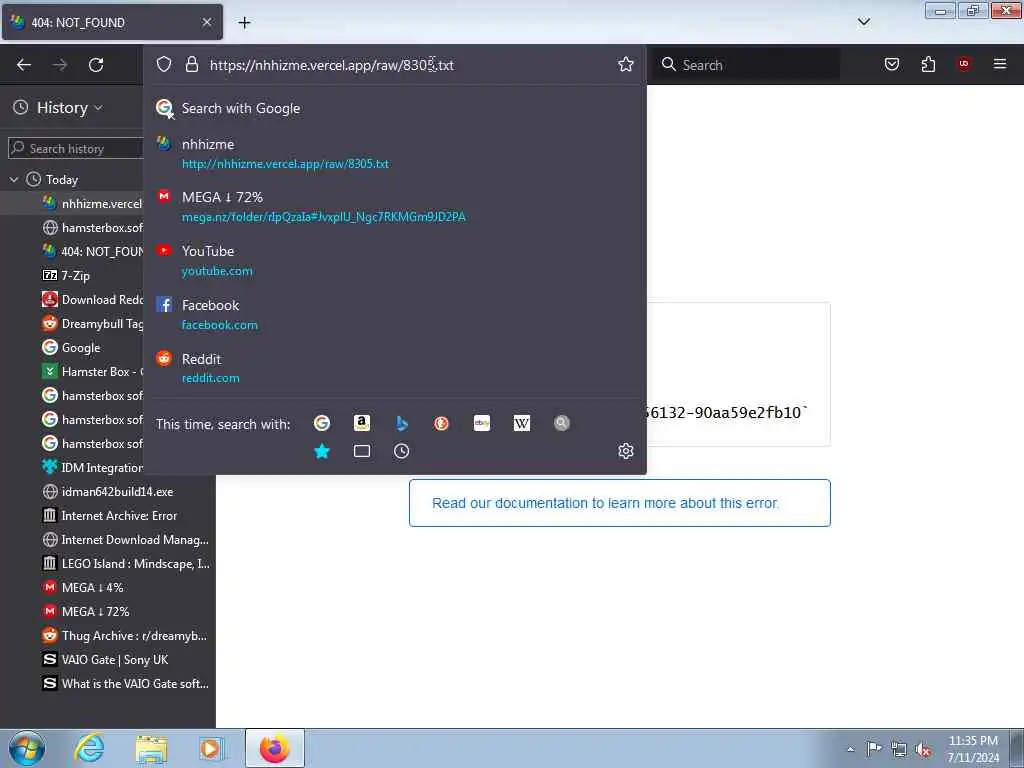The width and height of the screenshot is (1024, 768).
Task: Launch Internet Explorer from taskbar
Action: [x=89, y=748]
